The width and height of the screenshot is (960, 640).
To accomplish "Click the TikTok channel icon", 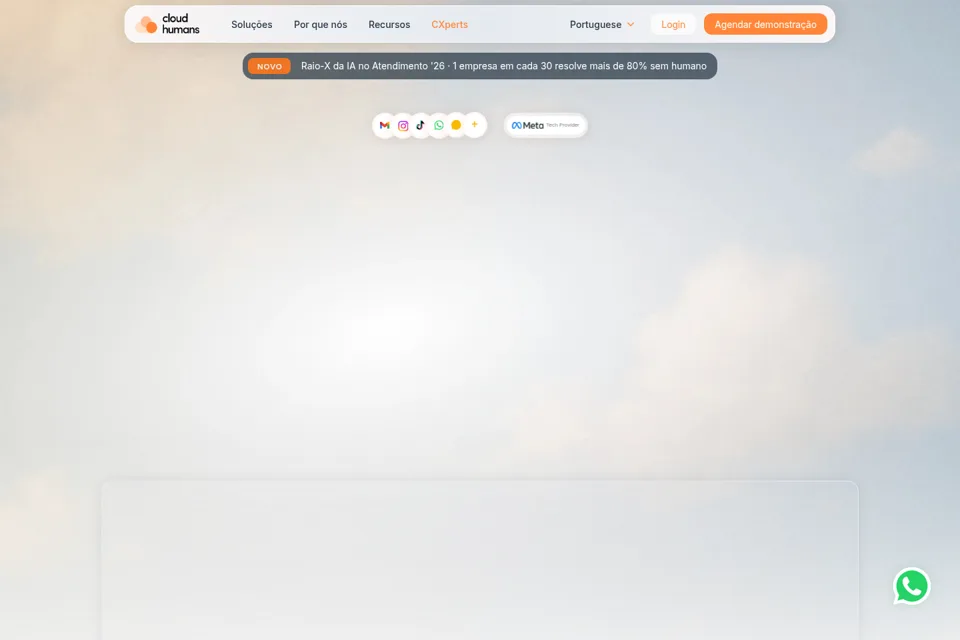I will click(421, 126).
